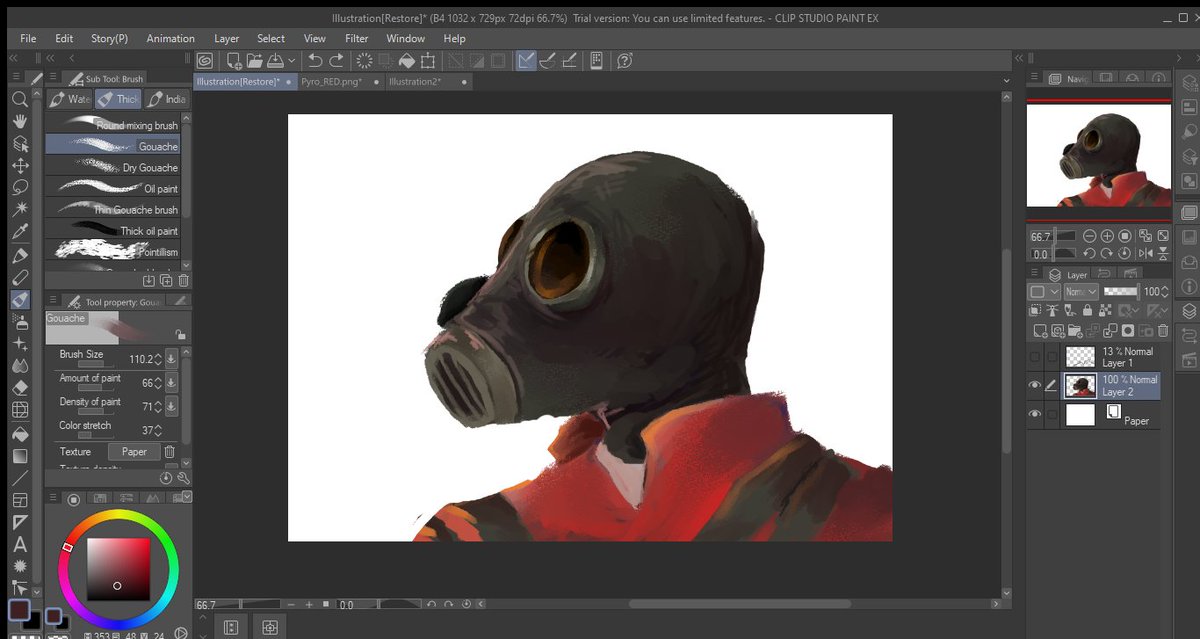Choose the Paper texture button
1200x639 pixels.
(134, 451)
